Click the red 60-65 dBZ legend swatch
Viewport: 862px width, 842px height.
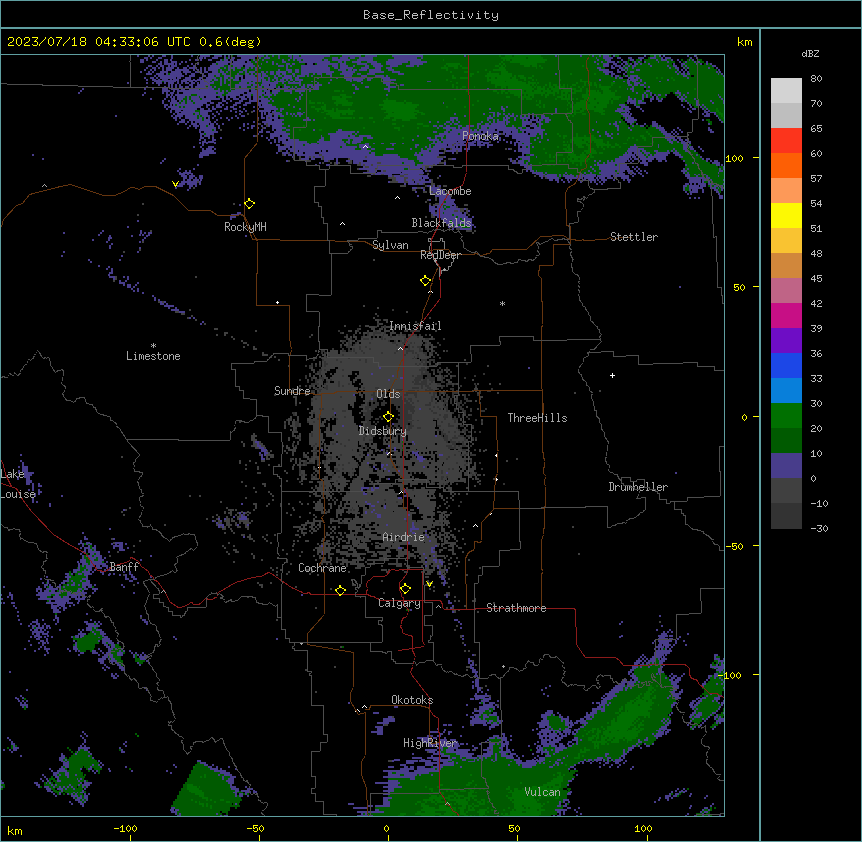point(786,141)
